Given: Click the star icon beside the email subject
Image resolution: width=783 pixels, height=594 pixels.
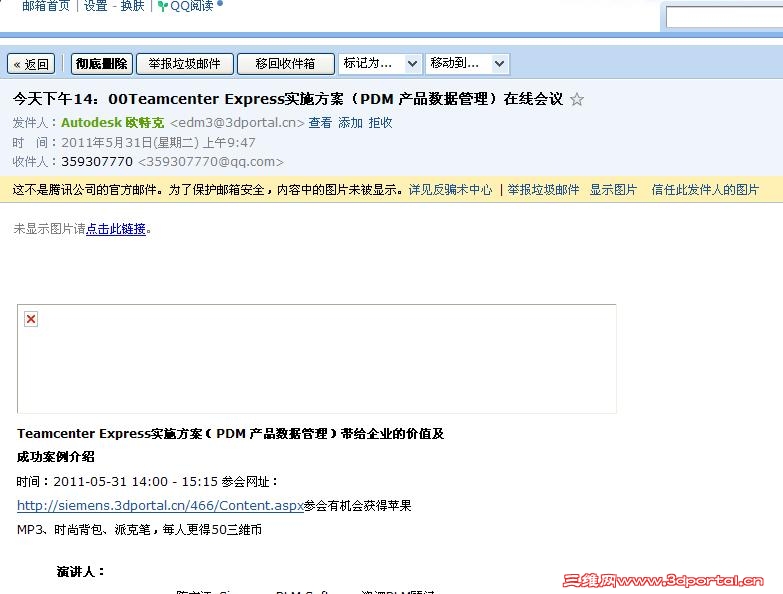Looking at the screenshot, I should tap(577, 99).
